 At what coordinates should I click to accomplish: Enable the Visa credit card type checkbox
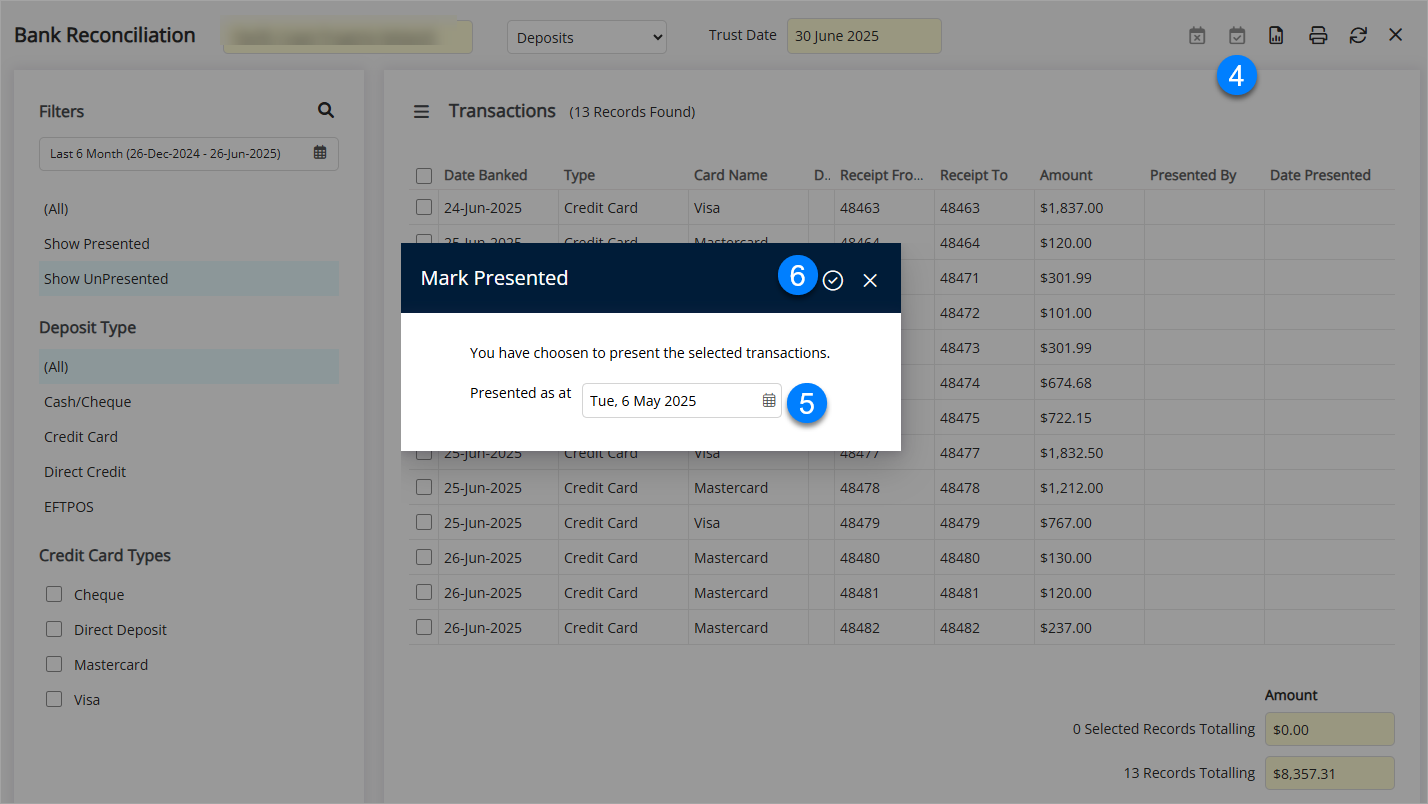(54, 700)
